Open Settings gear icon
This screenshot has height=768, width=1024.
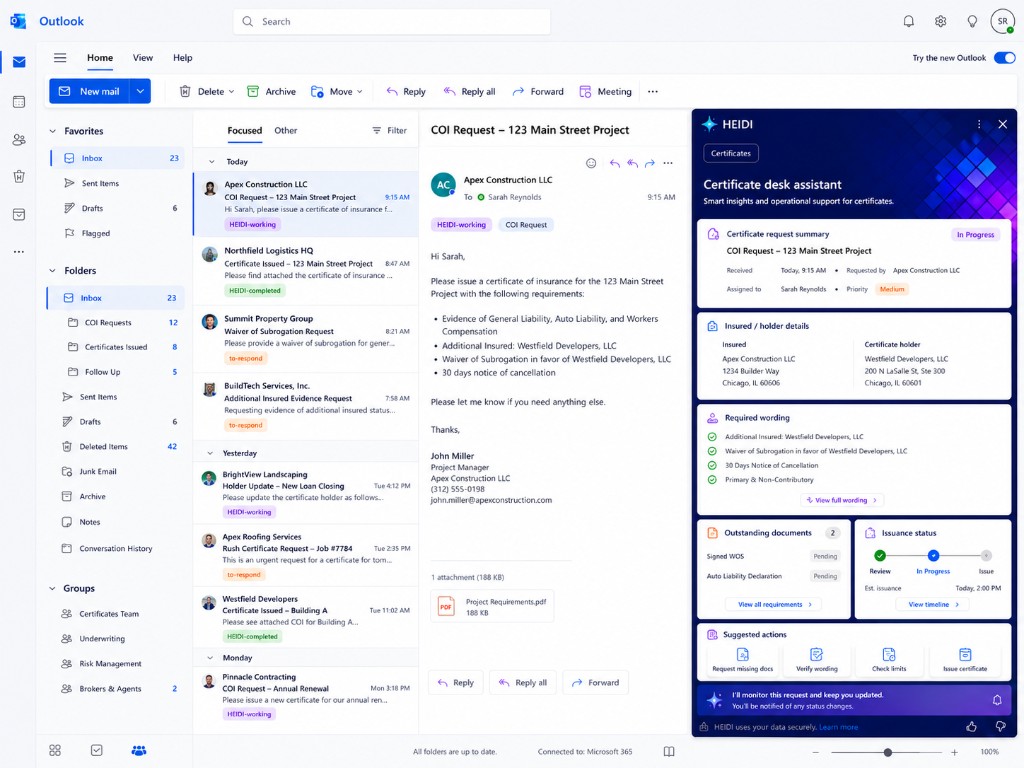(x=940, y=22)
